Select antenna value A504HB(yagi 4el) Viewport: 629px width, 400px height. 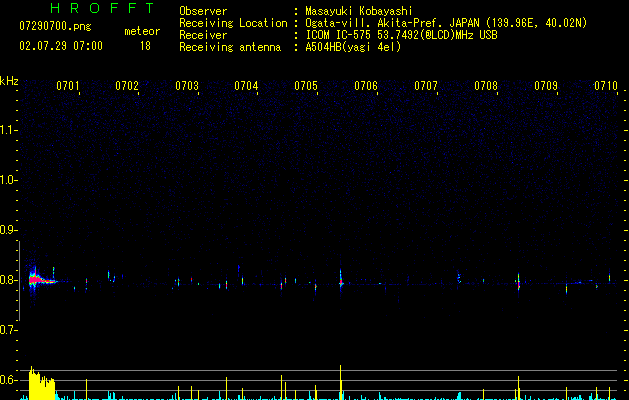353,47
